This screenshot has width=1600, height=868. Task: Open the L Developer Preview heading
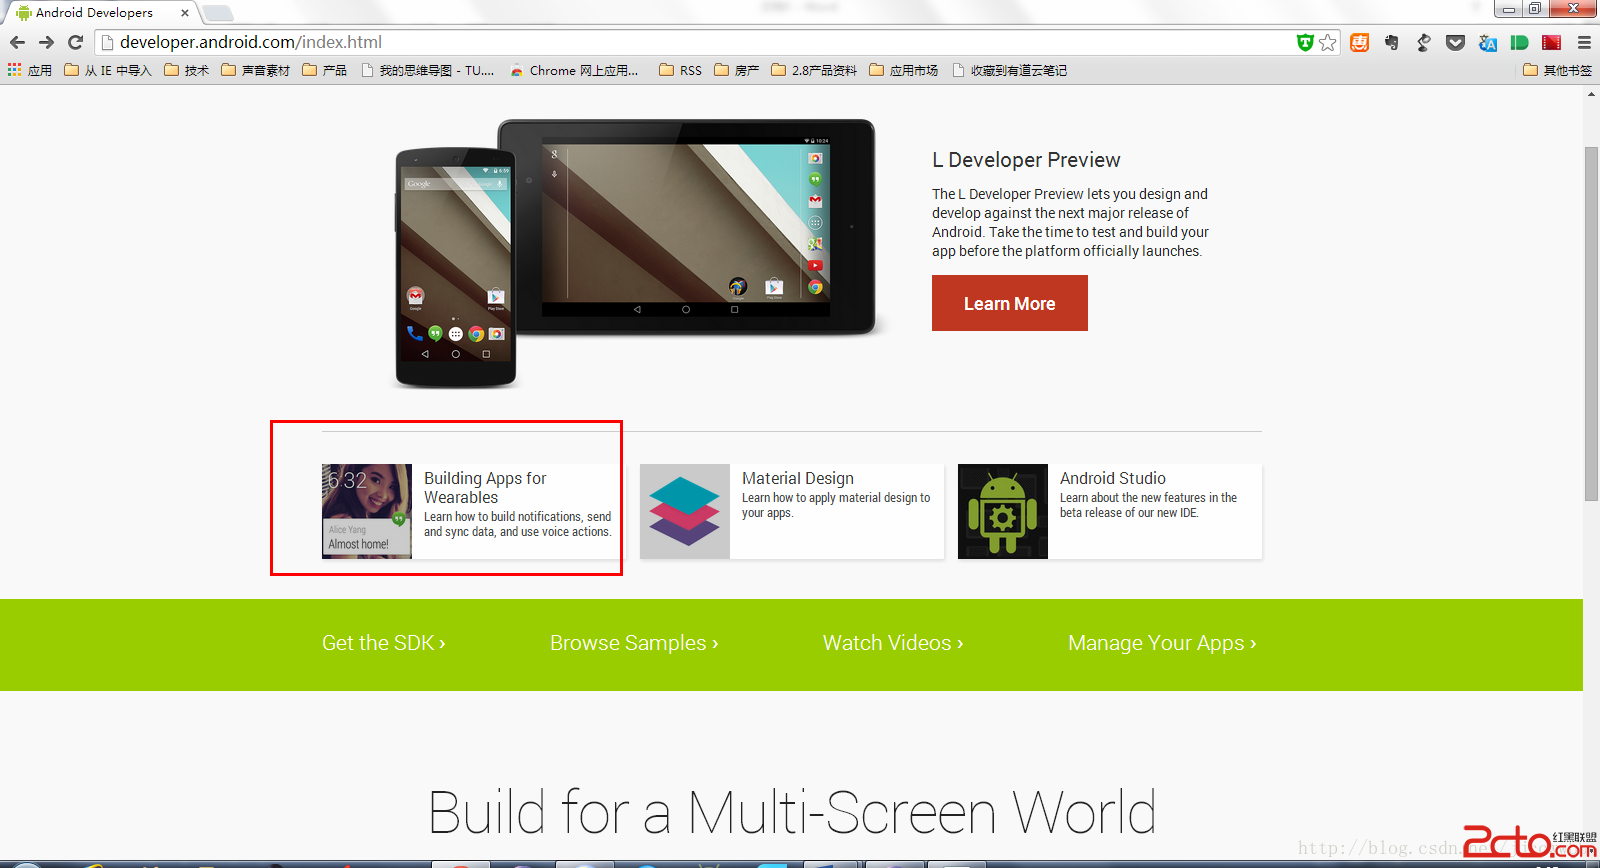click(1026, 160)
